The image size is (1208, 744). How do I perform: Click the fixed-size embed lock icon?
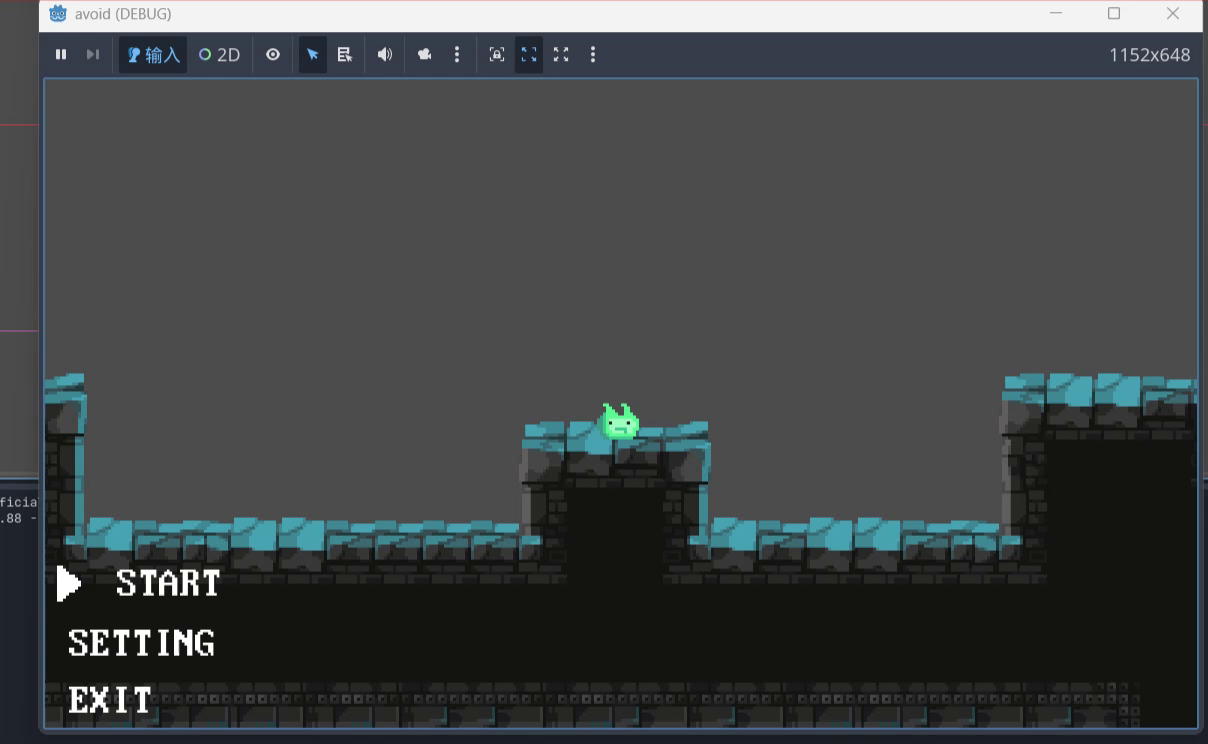pos(497,55)
